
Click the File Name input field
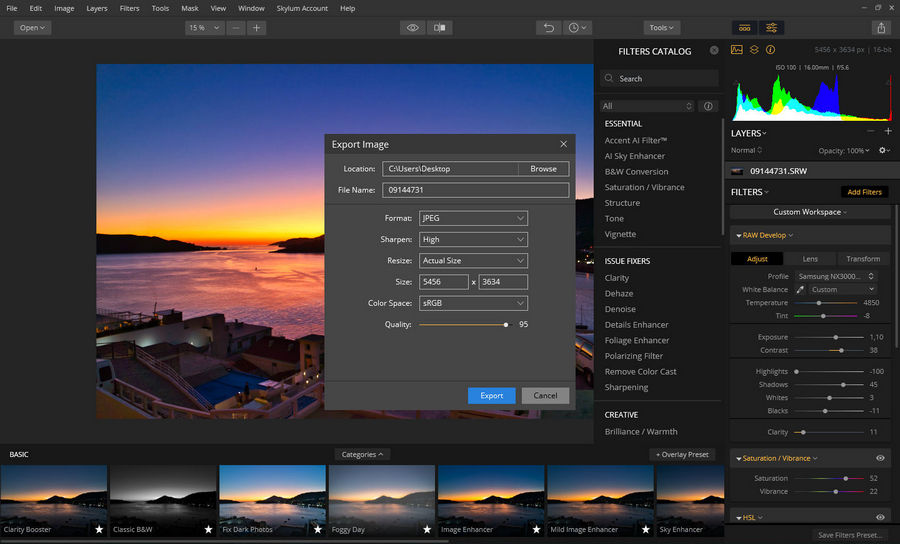pyautogui.click(x=476, y=190)
